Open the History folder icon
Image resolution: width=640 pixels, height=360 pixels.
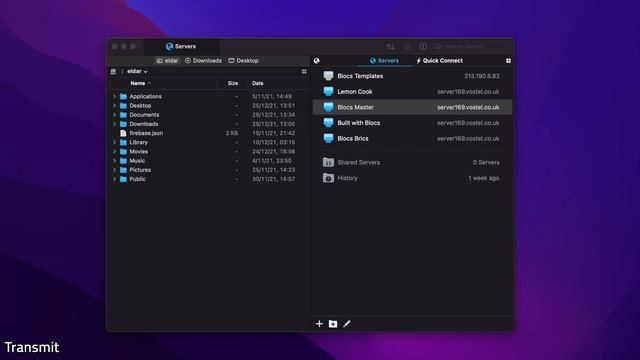[x=328, y=178]
